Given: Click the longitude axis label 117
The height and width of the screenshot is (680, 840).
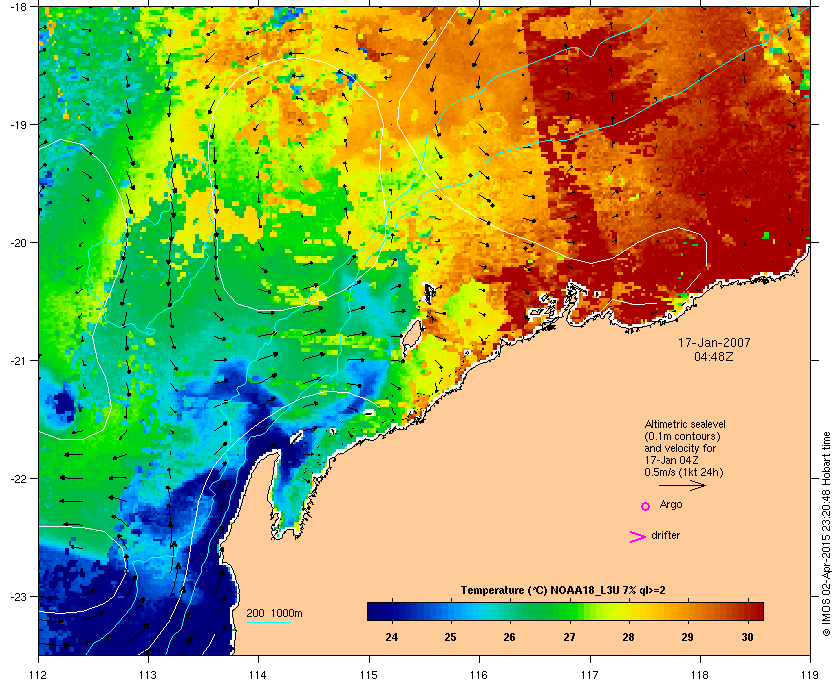Looking at the screenshot, I should tap(590, 674).
